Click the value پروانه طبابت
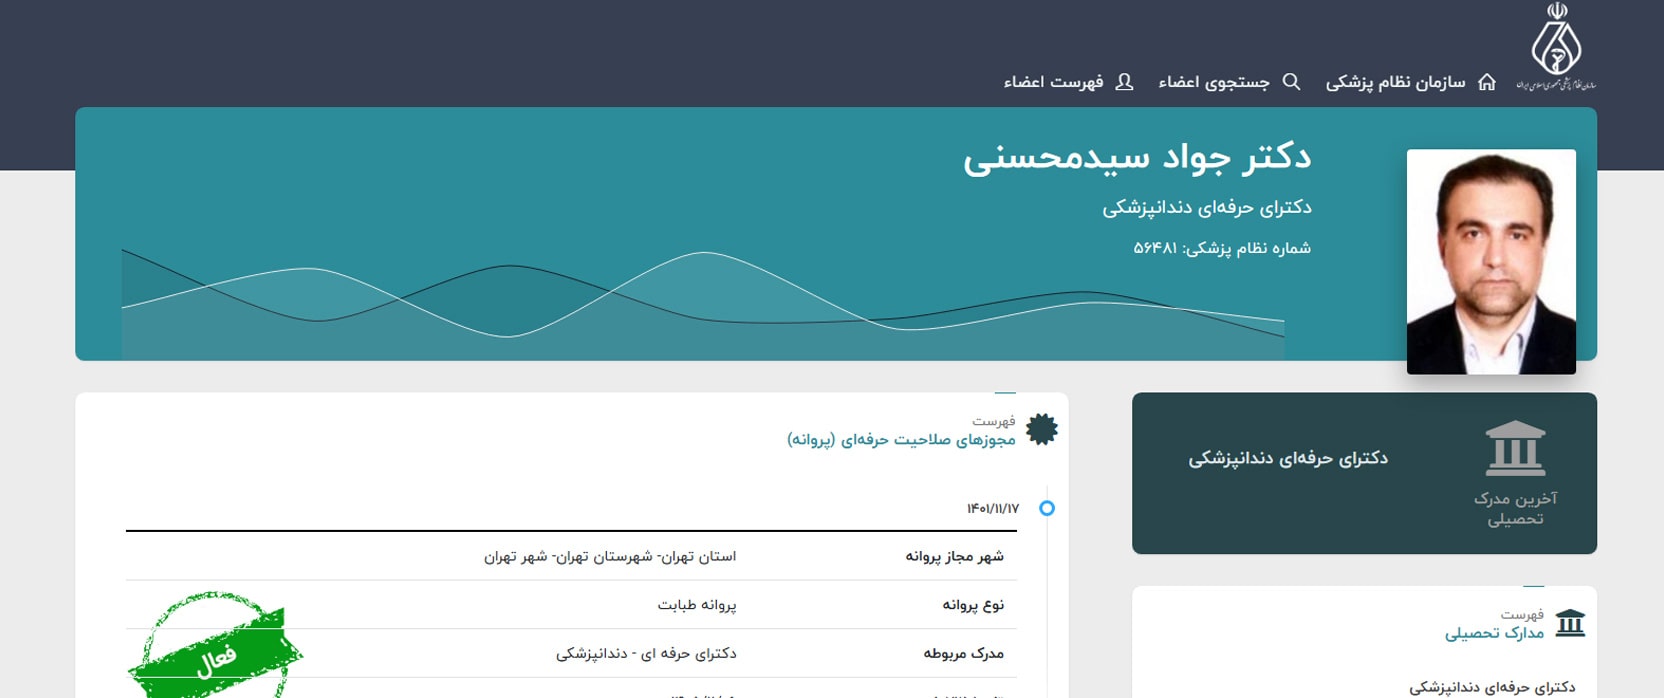1664x698 pixels. coord(697,605)
